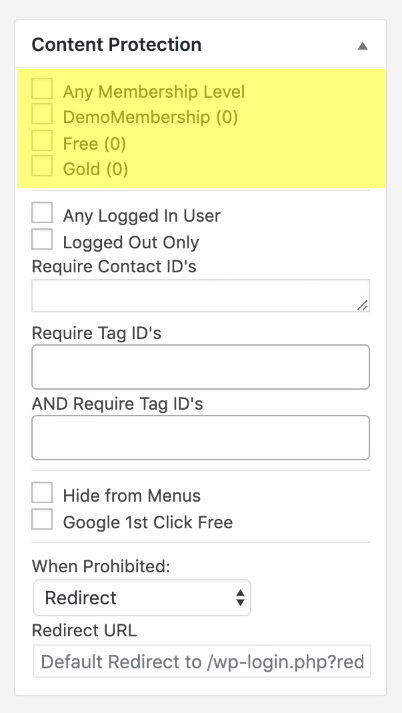Click the AND Require Tag ID's field
This screenshot has height=713, width=402.
coord(201,437)
